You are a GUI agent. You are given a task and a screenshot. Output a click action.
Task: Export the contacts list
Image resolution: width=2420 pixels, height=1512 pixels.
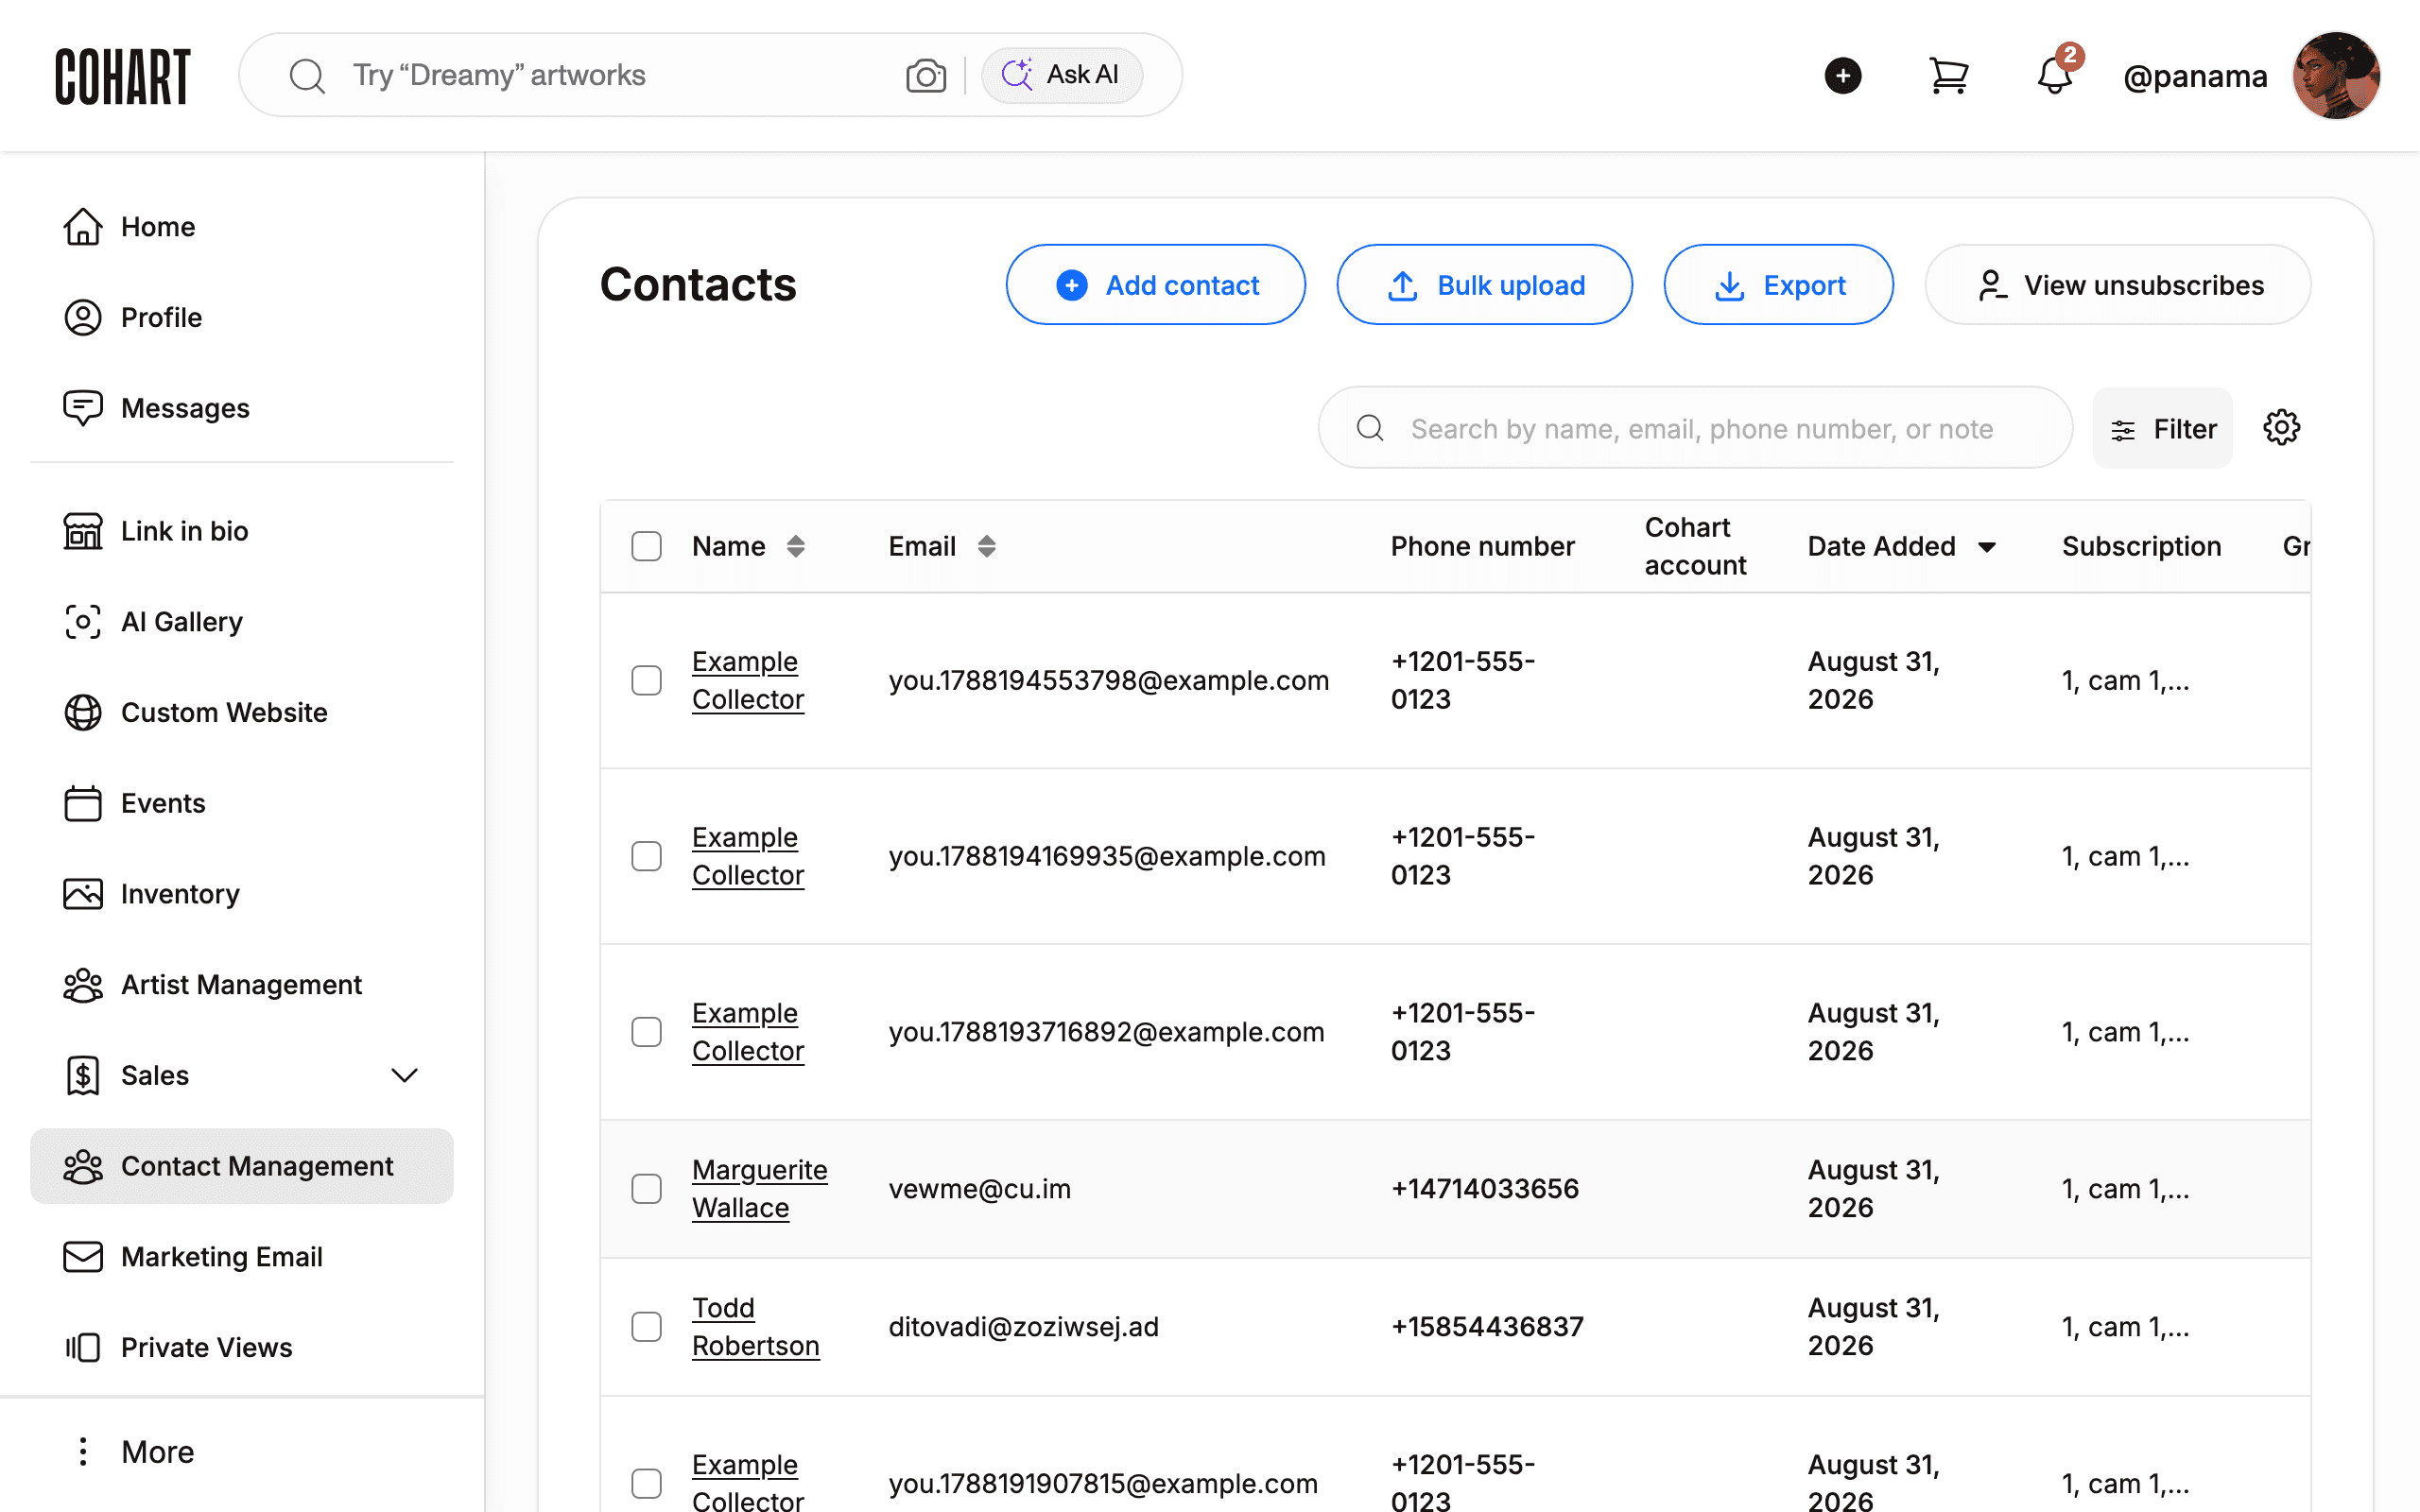coord(1778,285)
